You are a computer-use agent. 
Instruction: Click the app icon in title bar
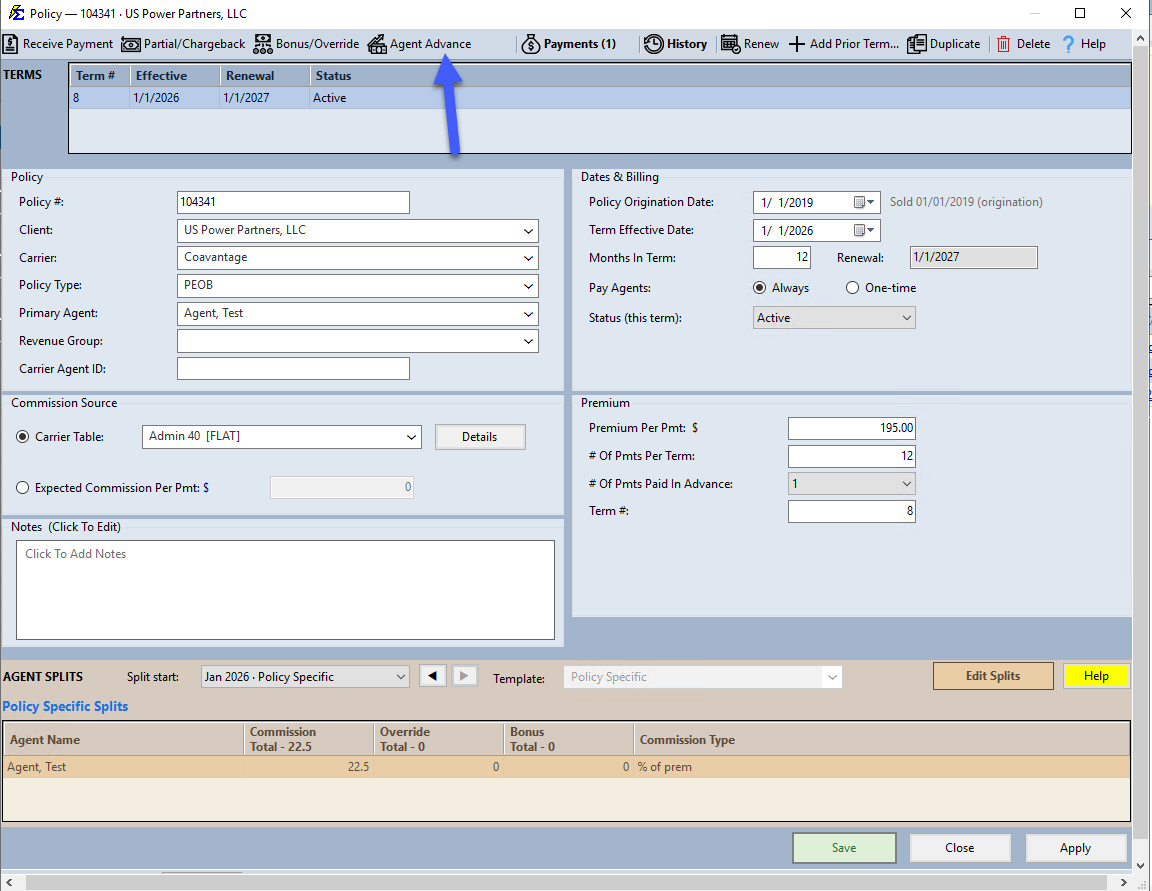coord(16,13)
